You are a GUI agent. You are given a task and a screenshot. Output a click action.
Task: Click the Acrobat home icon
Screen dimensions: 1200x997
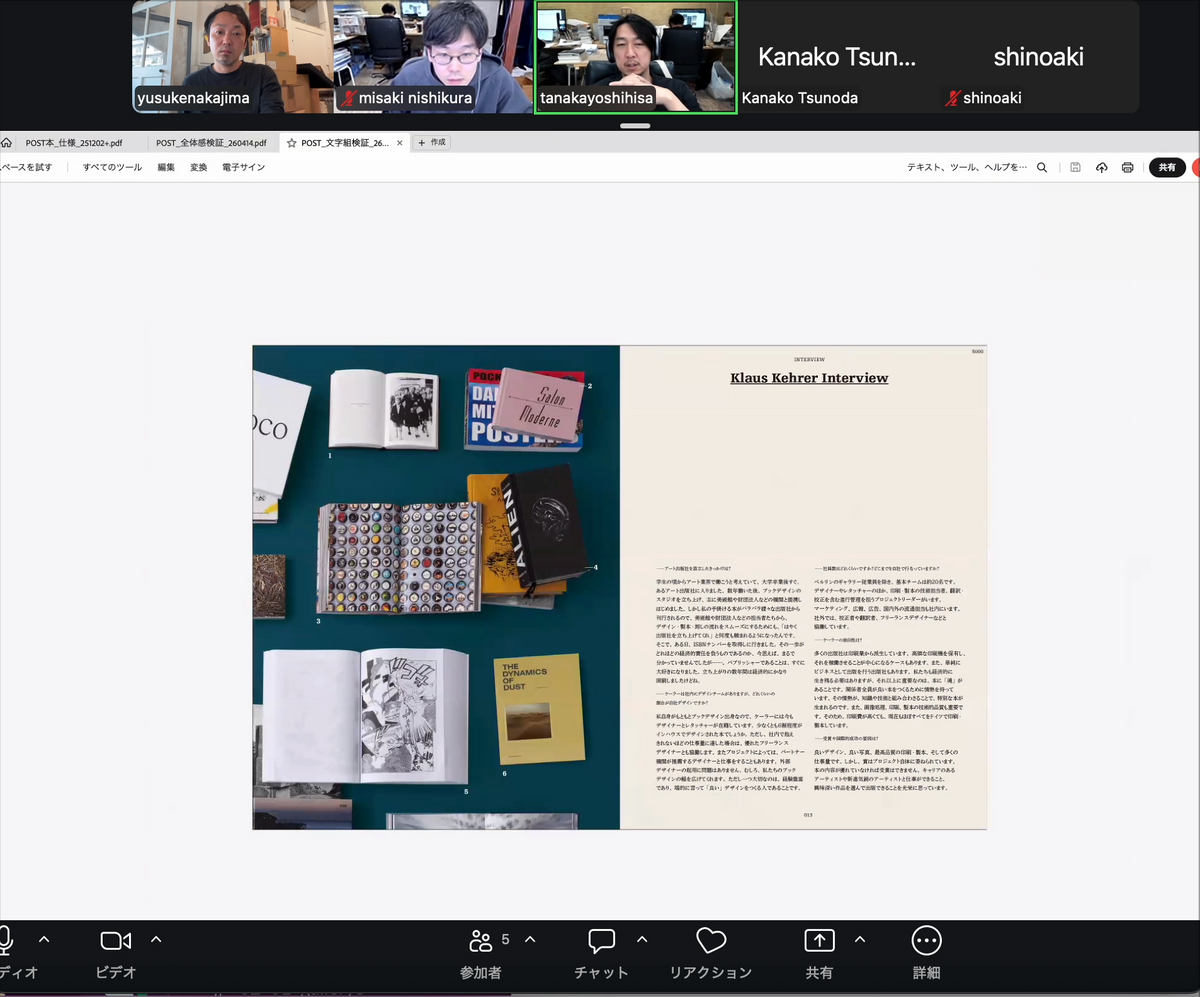[x=6, y=143]
